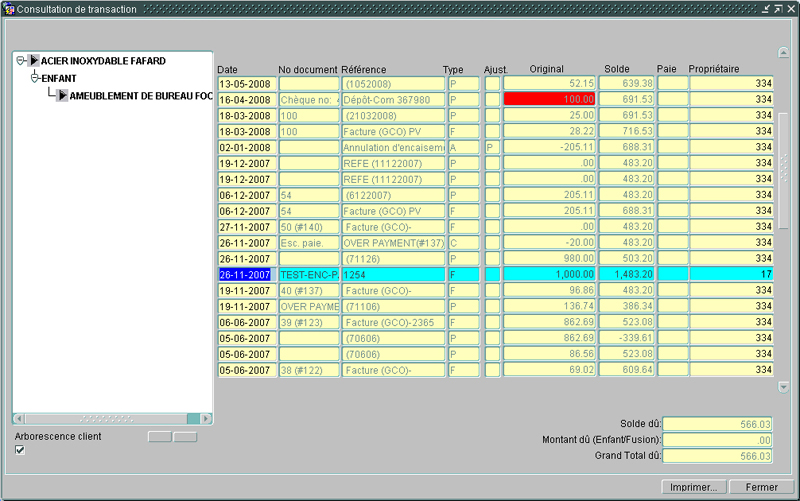Click tree panel's right scroll arrow
800x501 pixels.
(206, 418)
